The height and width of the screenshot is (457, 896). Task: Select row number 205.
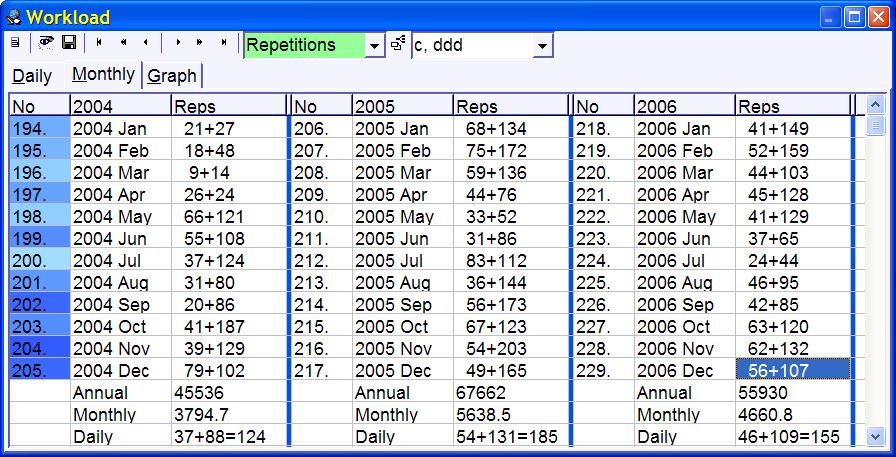pyautogui.click(x=39, y=370)
